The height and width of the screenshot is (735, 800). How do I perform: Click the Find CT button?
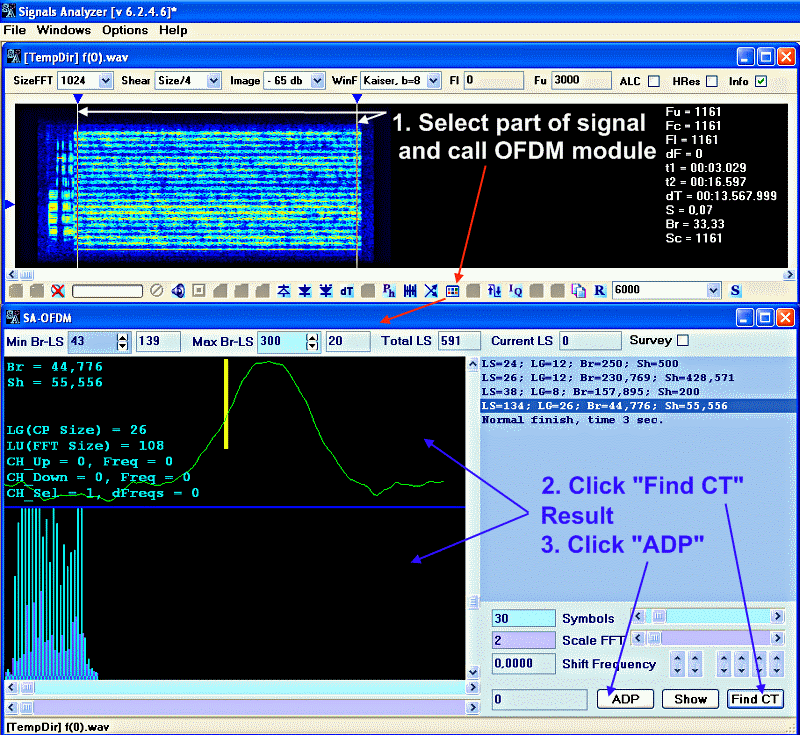tap(755, 699)
